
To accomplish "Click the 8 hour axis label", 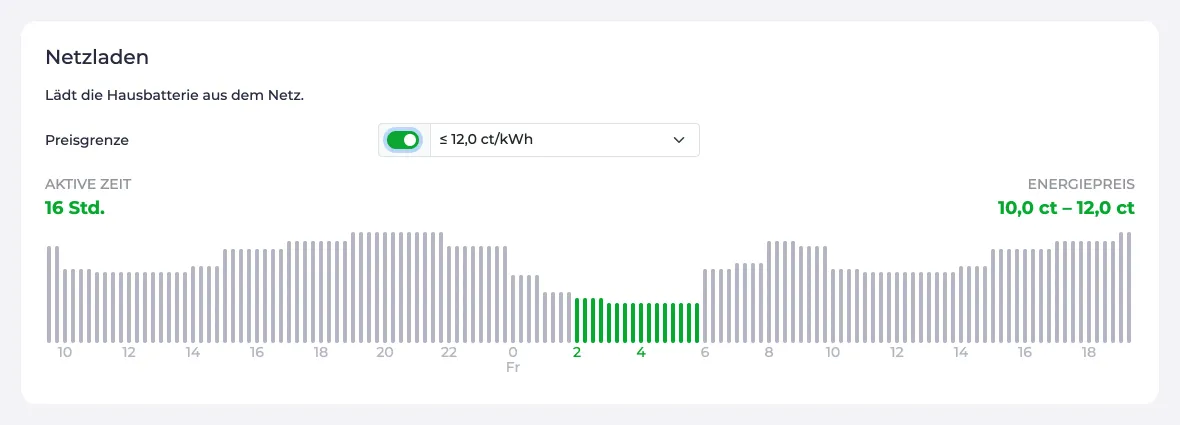I will point(768,352).
